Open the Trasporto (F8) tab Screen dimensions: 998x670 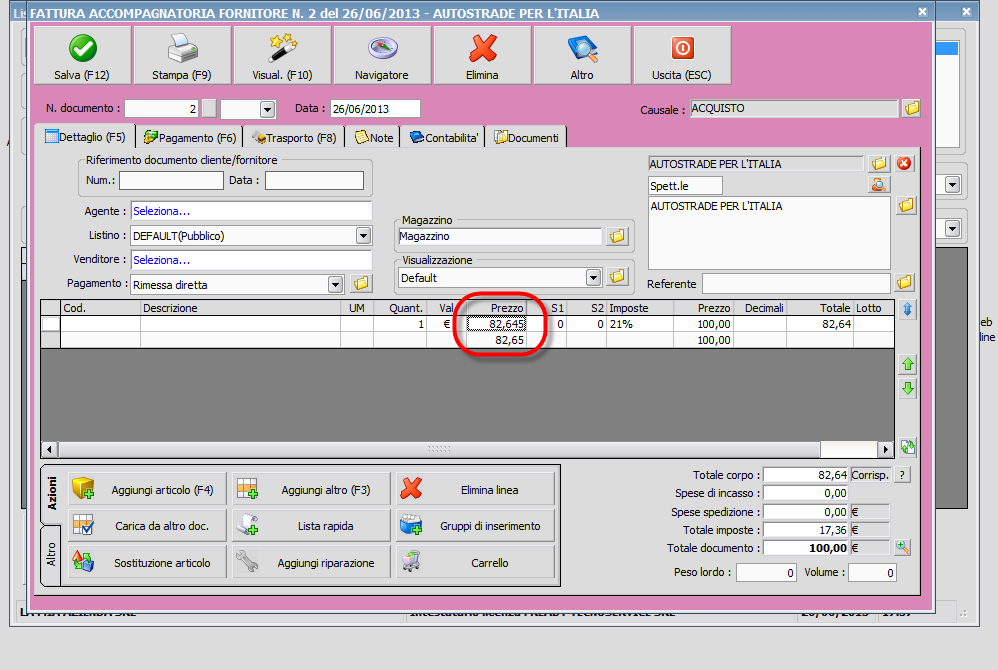pyautogui.click(x=295, y=137)
